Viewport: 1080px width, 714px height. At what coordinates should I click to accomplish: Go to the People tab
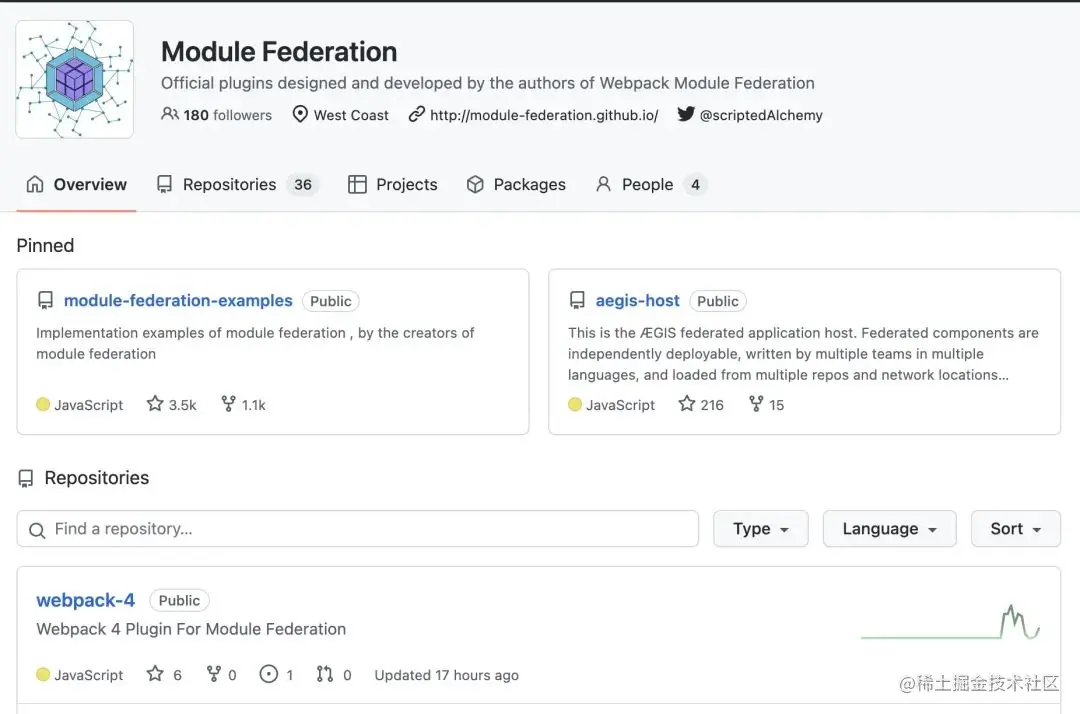point(649,185)
